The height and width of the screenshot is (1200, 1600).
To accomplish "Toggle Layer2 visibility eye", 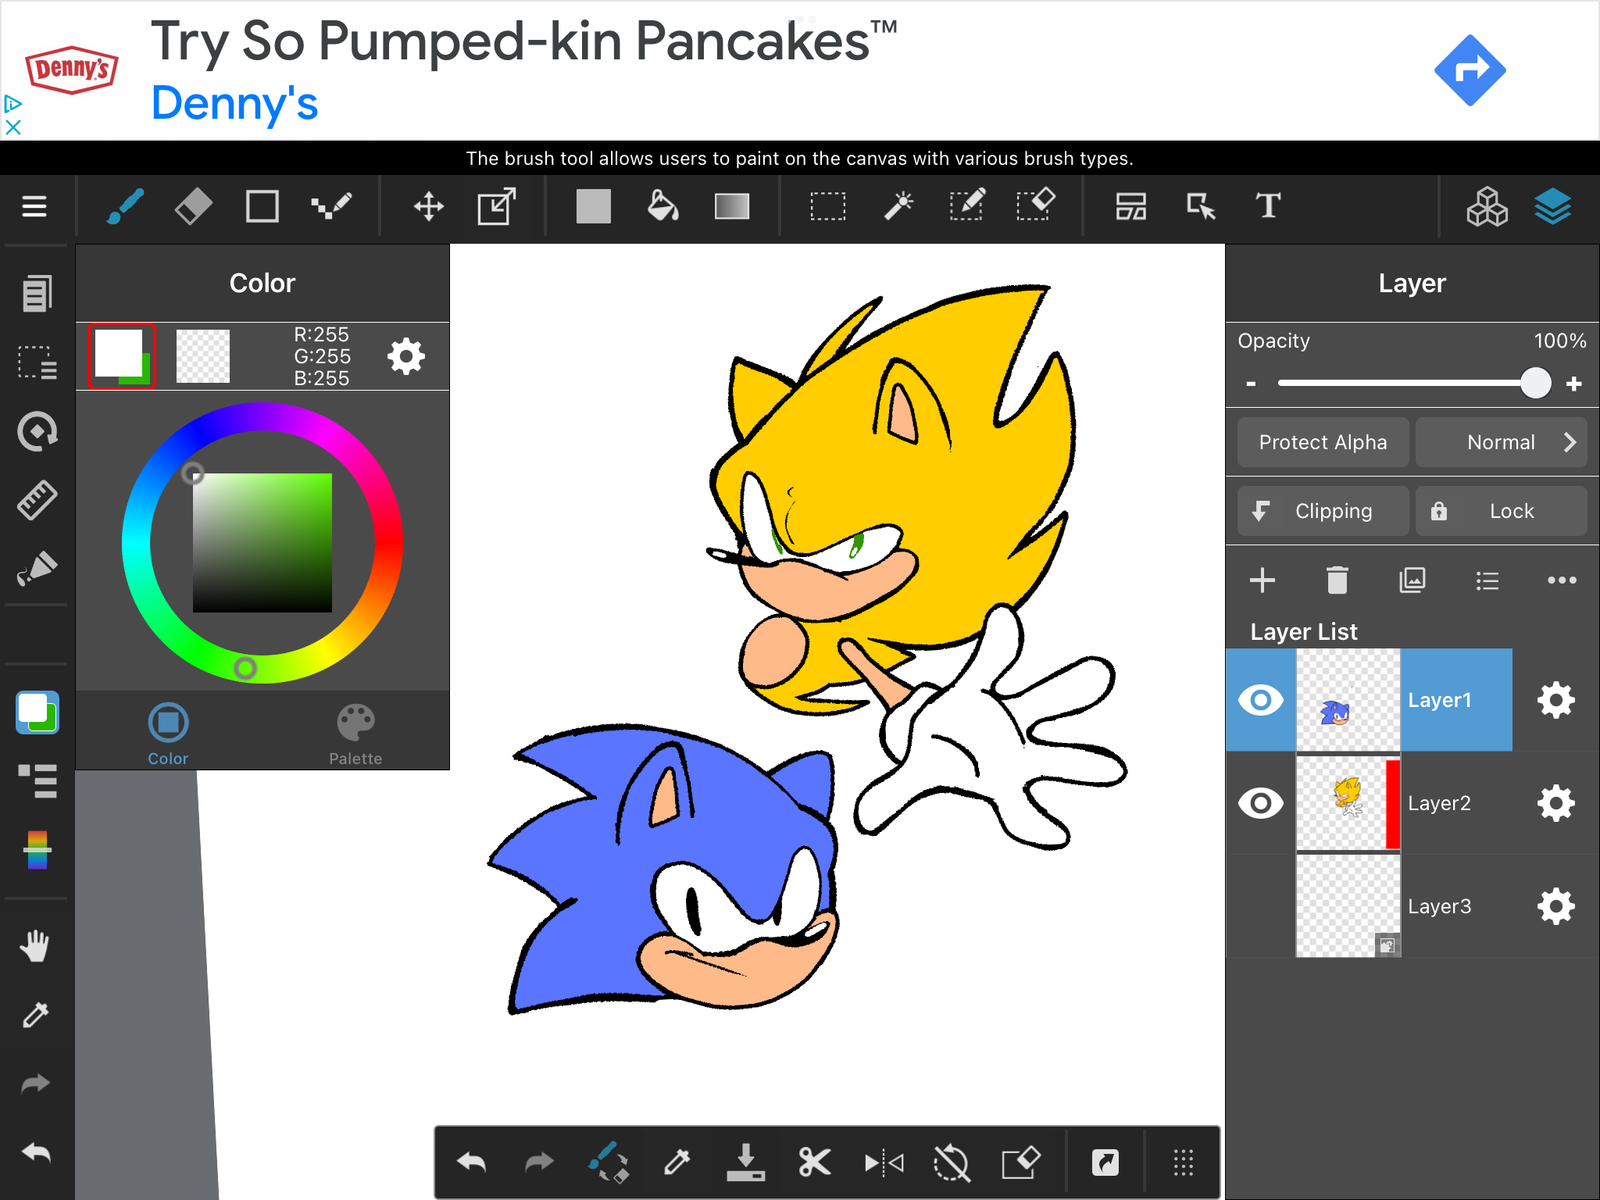I will click(x=1261, y=803).
